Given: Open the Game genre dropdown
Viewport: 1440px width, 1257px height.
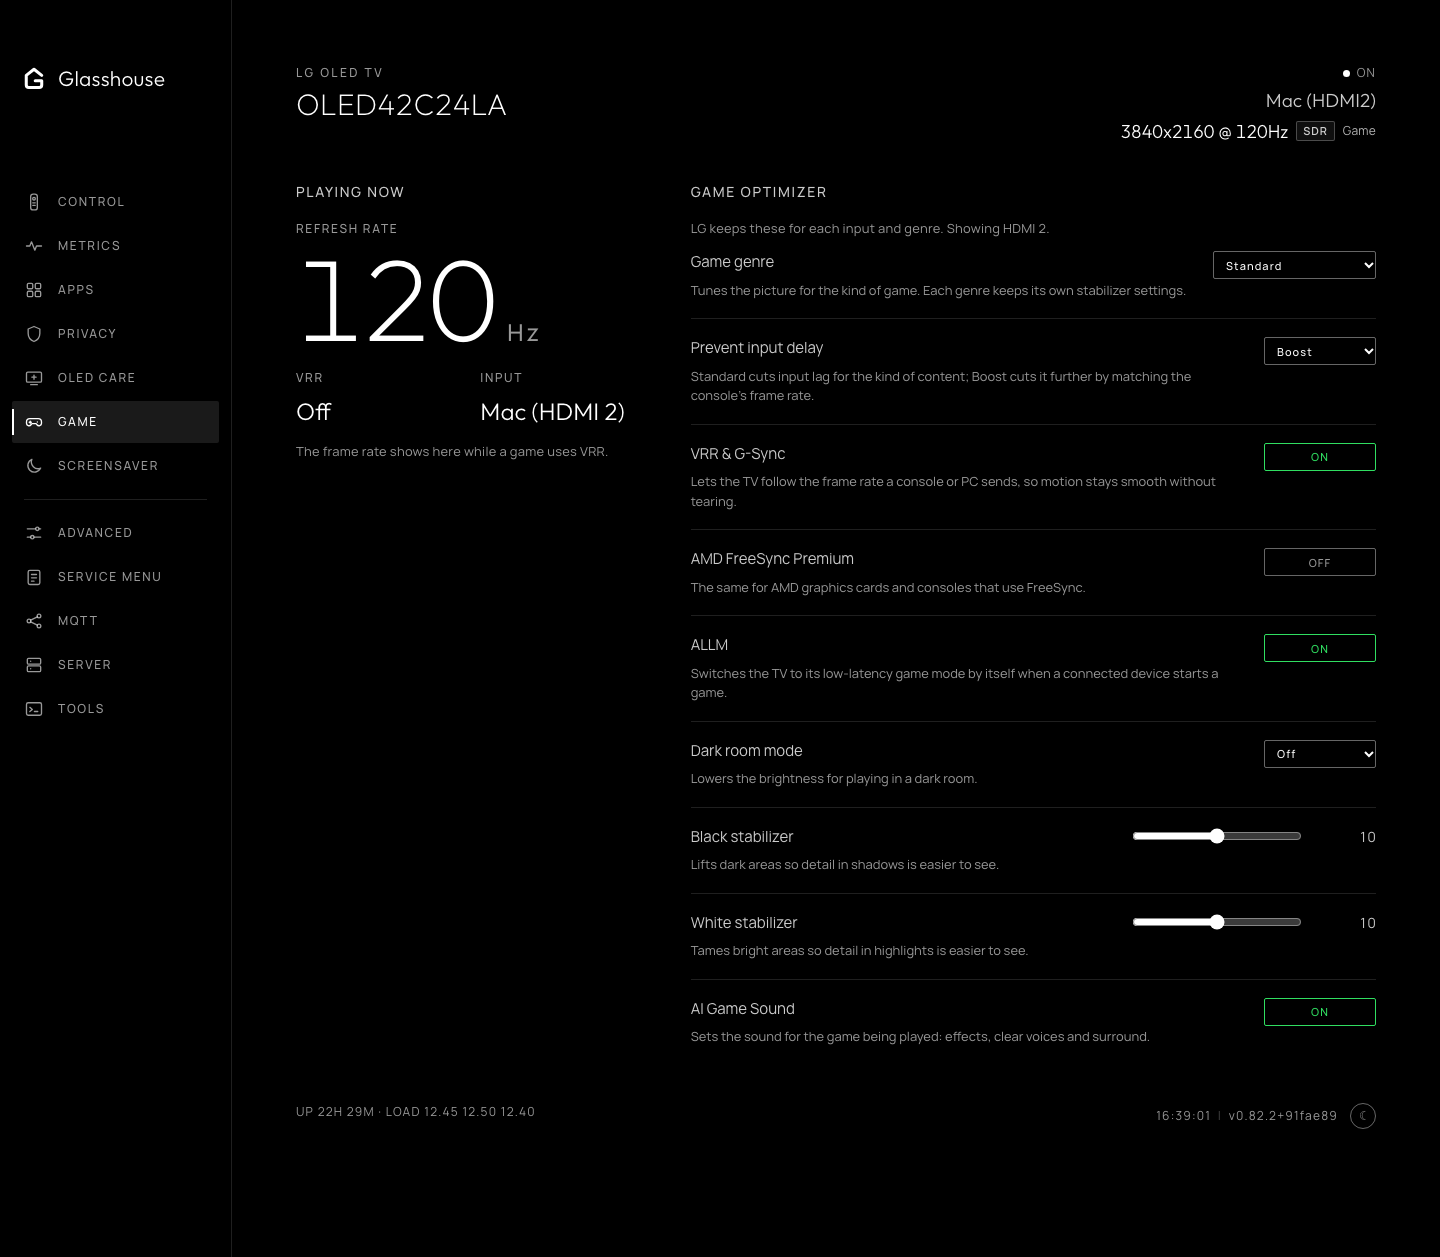Looking at the screenshot, I should point(1294,265).
